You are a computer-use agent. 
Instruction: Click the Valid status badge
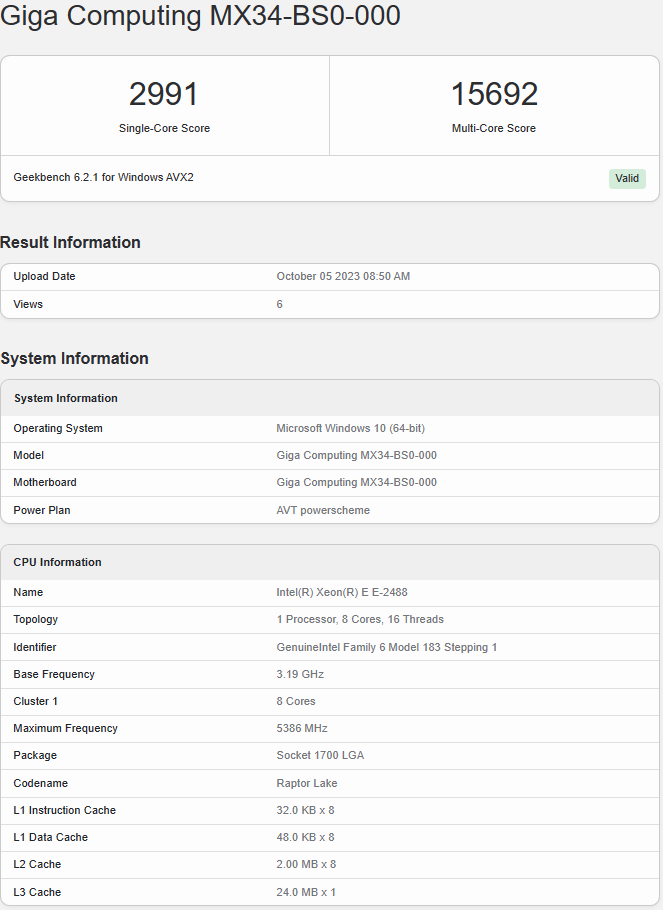pos(627,178)
